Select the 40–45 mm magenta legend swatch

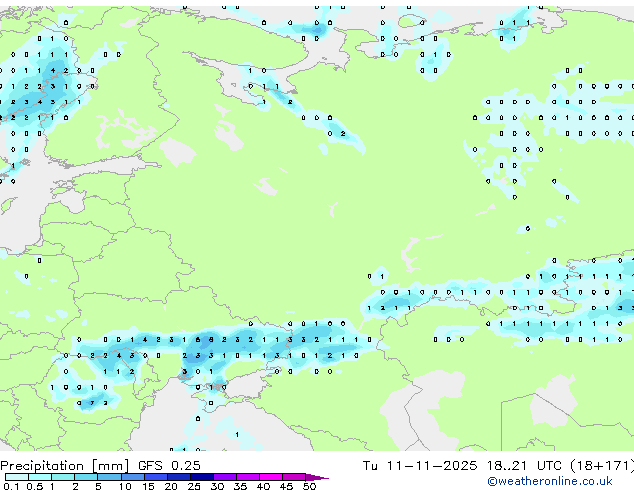click(271, 477)
